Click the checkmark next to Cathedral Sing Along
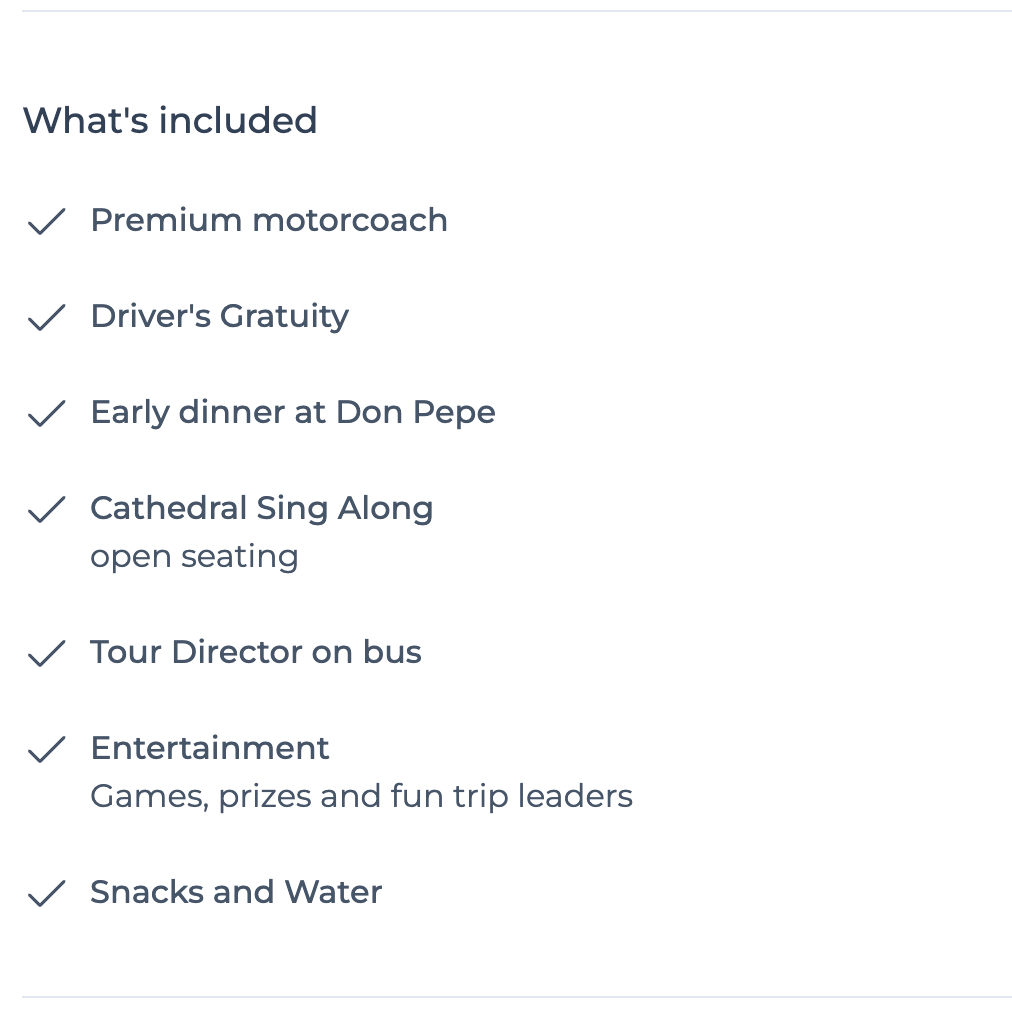1012x1012 pixels. point(46,509)
